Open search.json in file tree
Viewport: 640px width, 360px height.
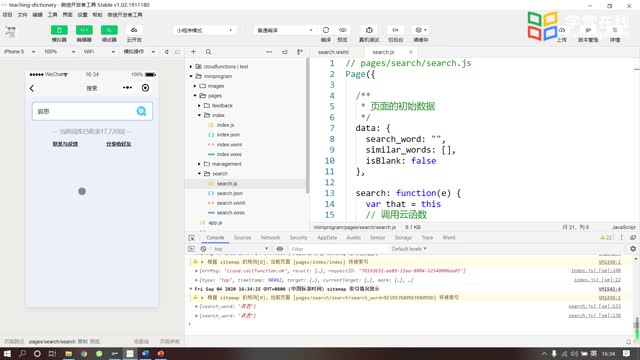[x=229, y=193]
